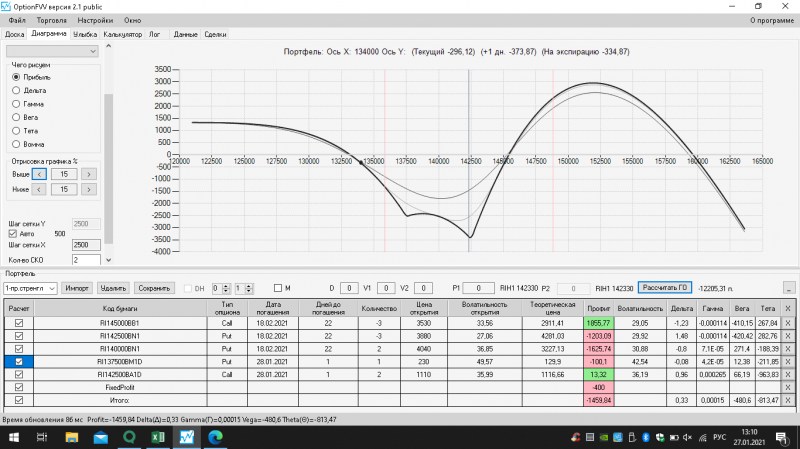The image size is (800, 449).
Task: Increase the Выше cutoff with right arrow
Action: tap(89, 174)
